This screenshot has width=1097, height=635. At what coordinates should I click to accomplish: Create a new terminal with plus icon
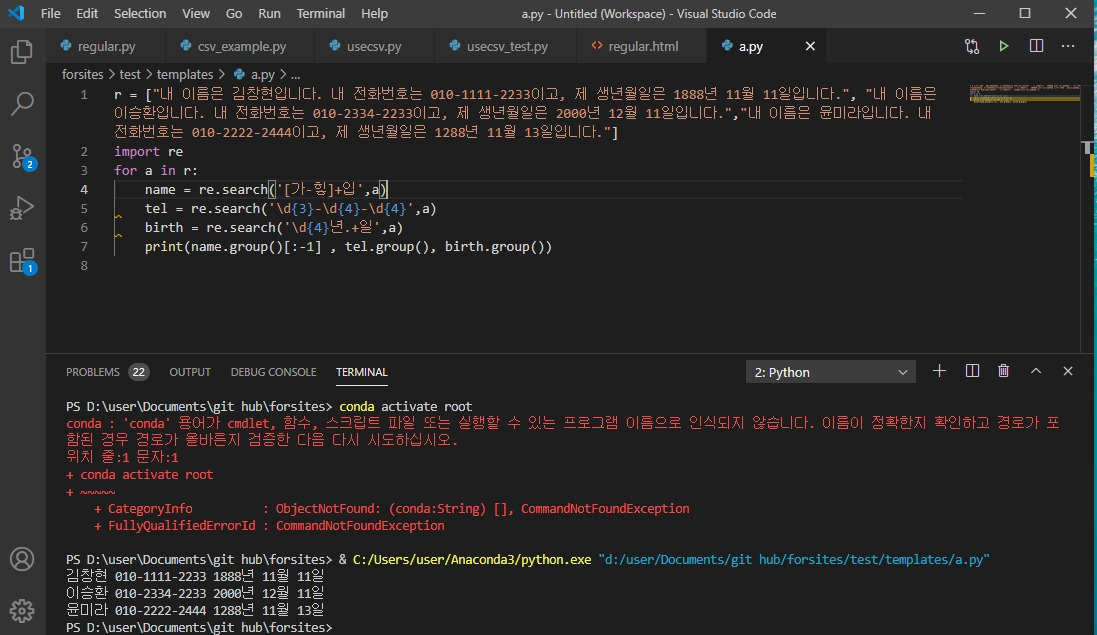coord(940,371)
